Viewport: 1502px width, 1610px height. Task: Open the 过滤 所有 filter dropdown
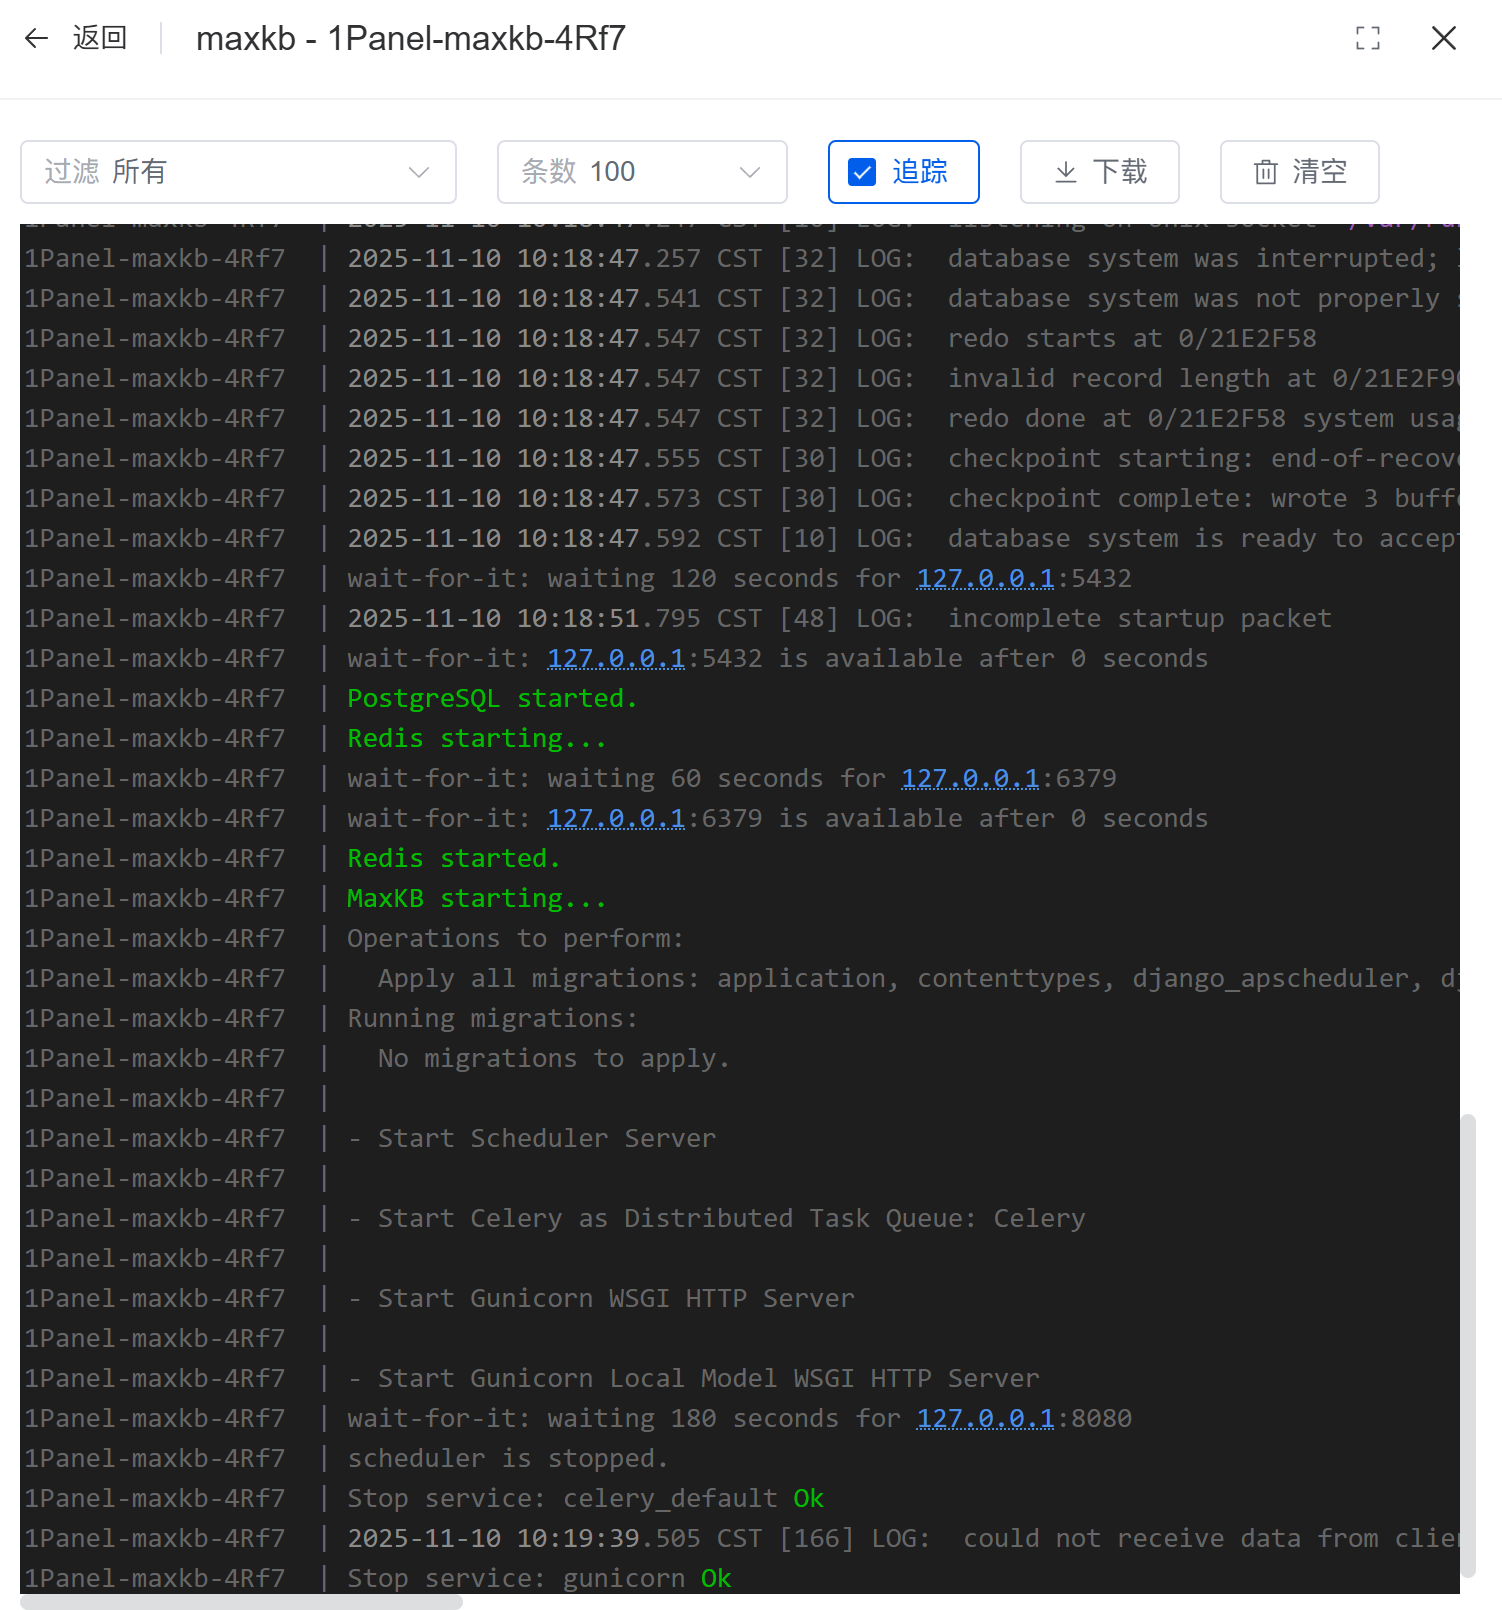(238, 172)
